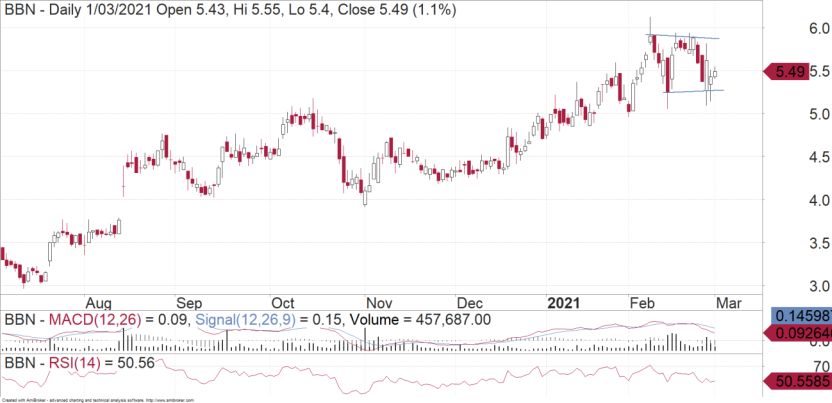Click the BBN Daily chart title text
Image resolution: width=832 pixels, height=403 pixels.
click(x=230, y=10)
